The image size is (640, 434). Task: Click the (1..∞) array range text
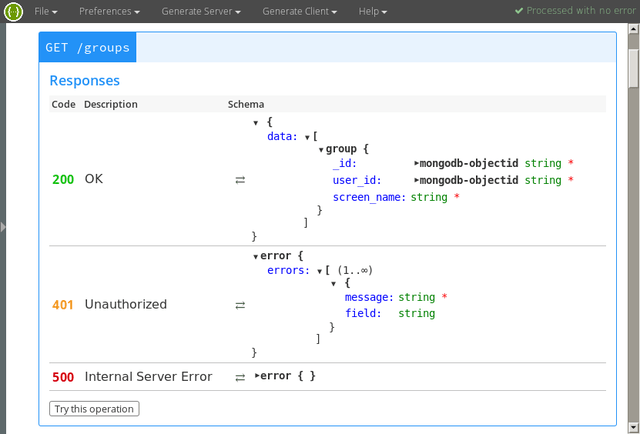click(x=356, y=270)
